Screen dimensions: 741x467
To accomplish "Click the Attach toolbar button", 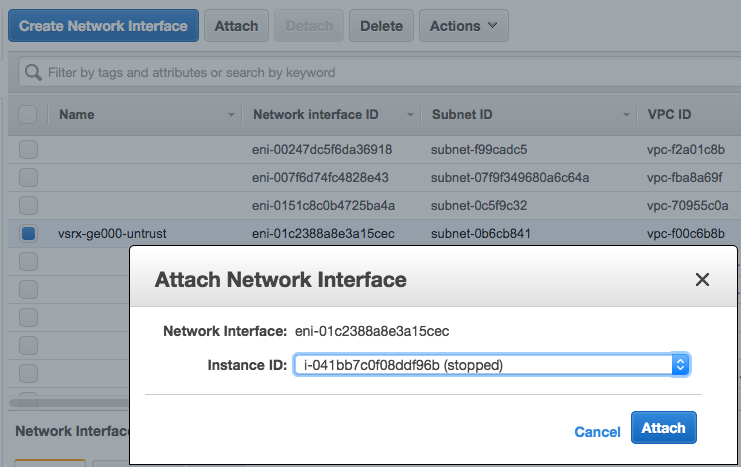I will click(x=236, y=26).
